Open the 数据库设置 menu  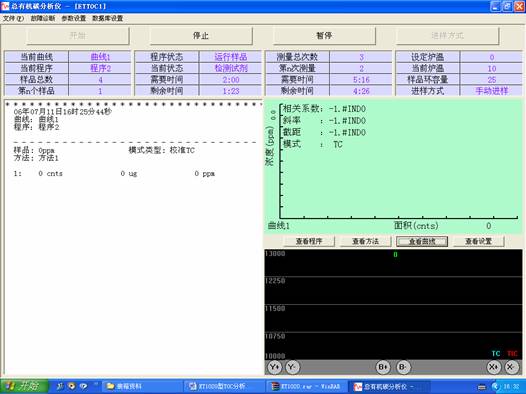pos(107,18)
